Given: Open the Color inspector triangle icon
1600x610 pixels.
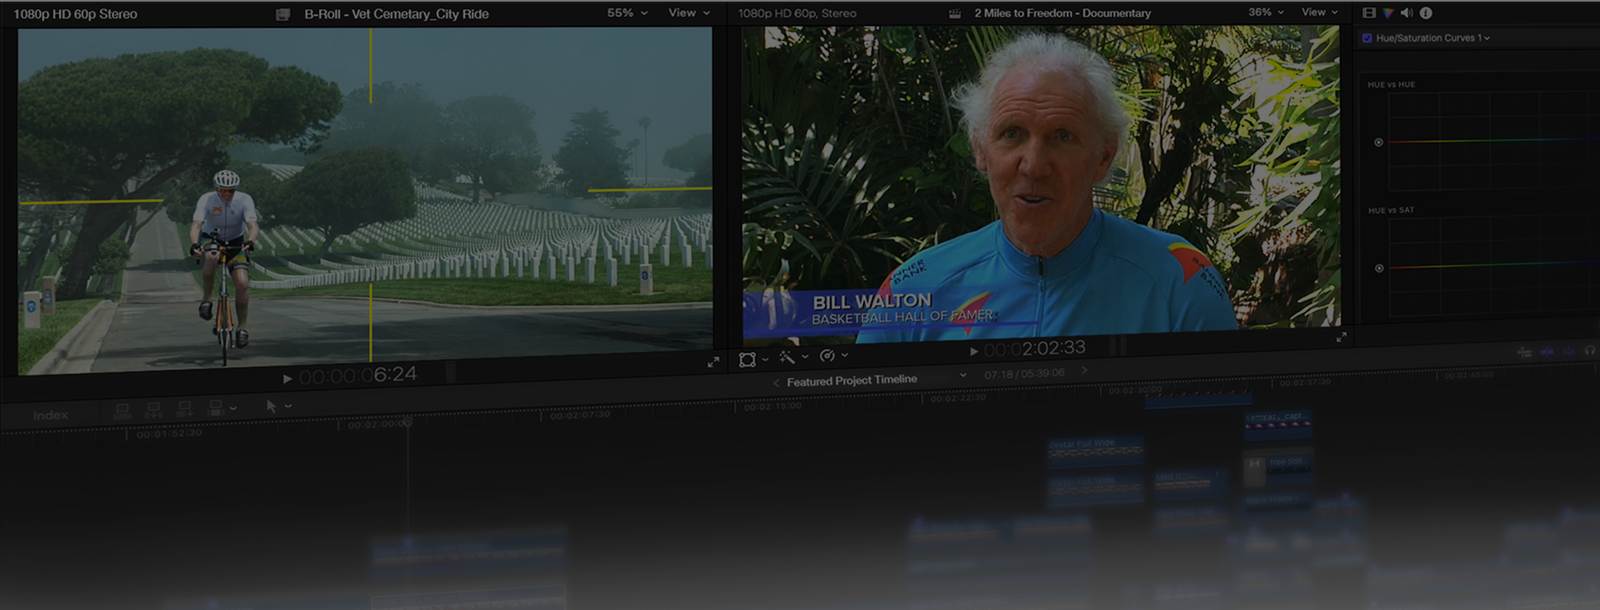Looking at the screenshot, I should click(1388, 13).
